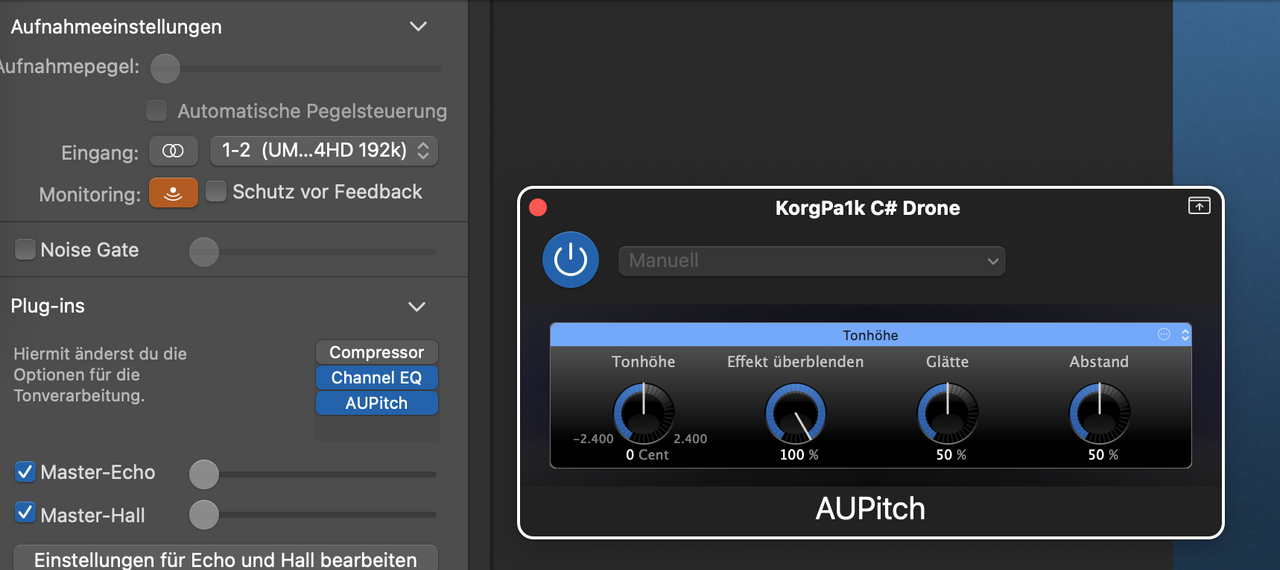Click the Tonhöhe pitch knob
Screen dimensions: 1280x570
coord(643,413)
